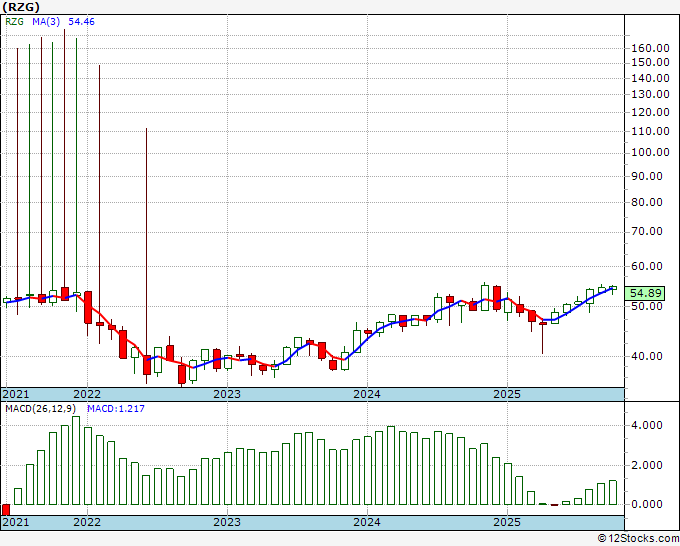Click the MACD(26,12,9) indicator label

(41, 409)
